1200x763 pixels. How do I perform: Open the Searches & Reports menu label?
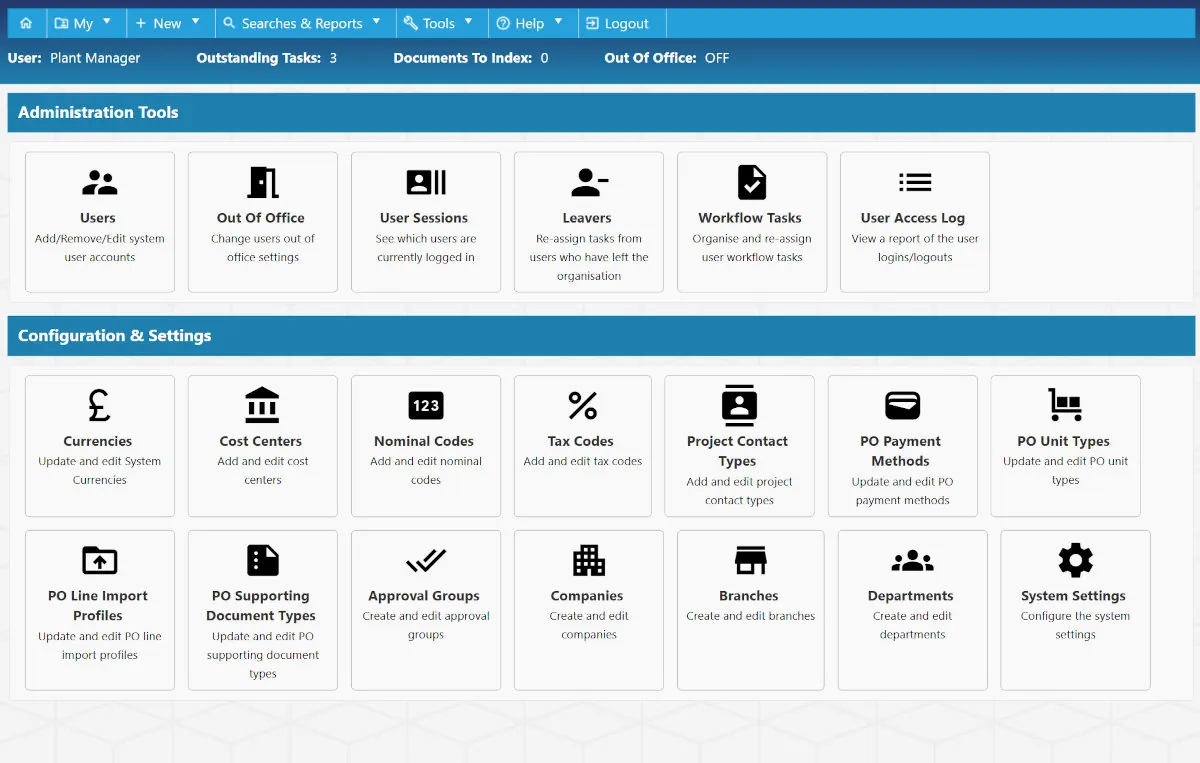click(302, 24)
